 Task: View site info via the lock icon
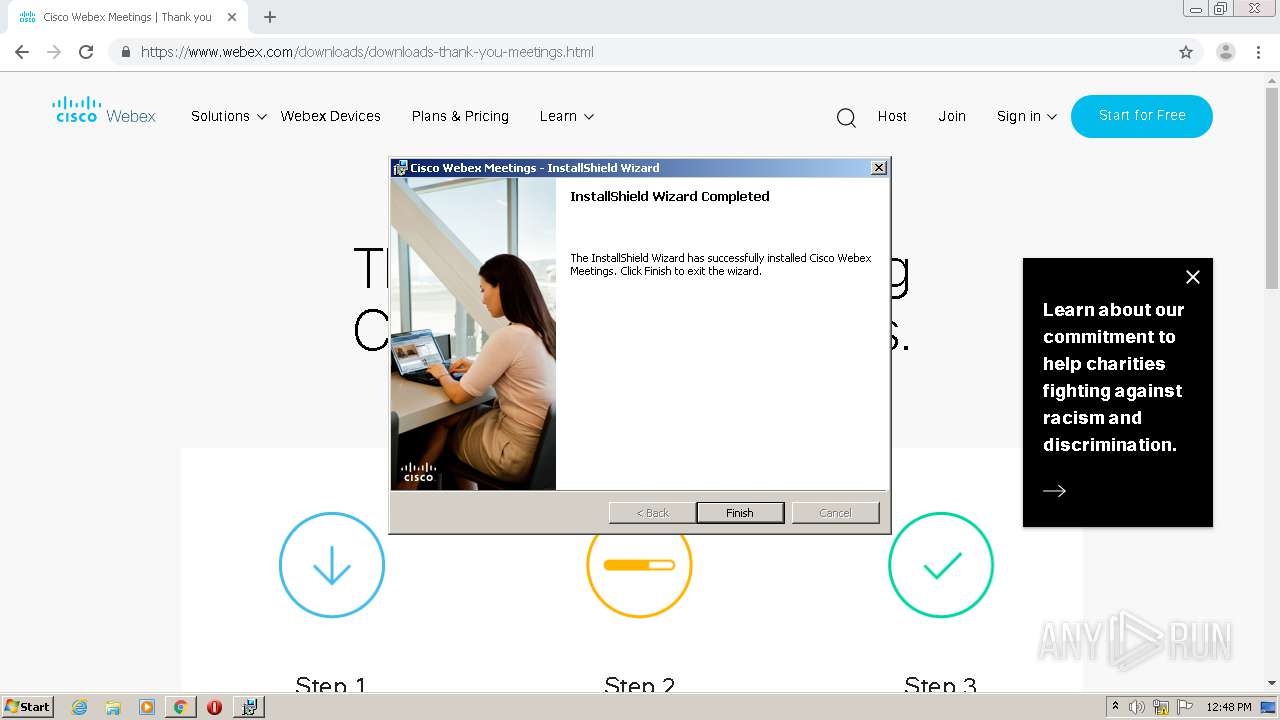click(x=125, y=52)
